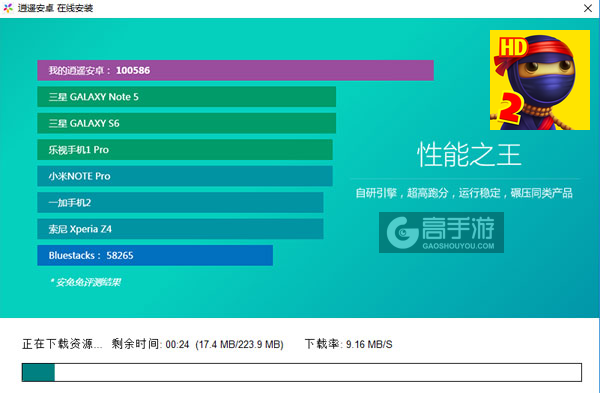This screenshot has height=393, width=600.
Task: Select the Bluestacks 58265 bar
Action: [x=155, y=255]
